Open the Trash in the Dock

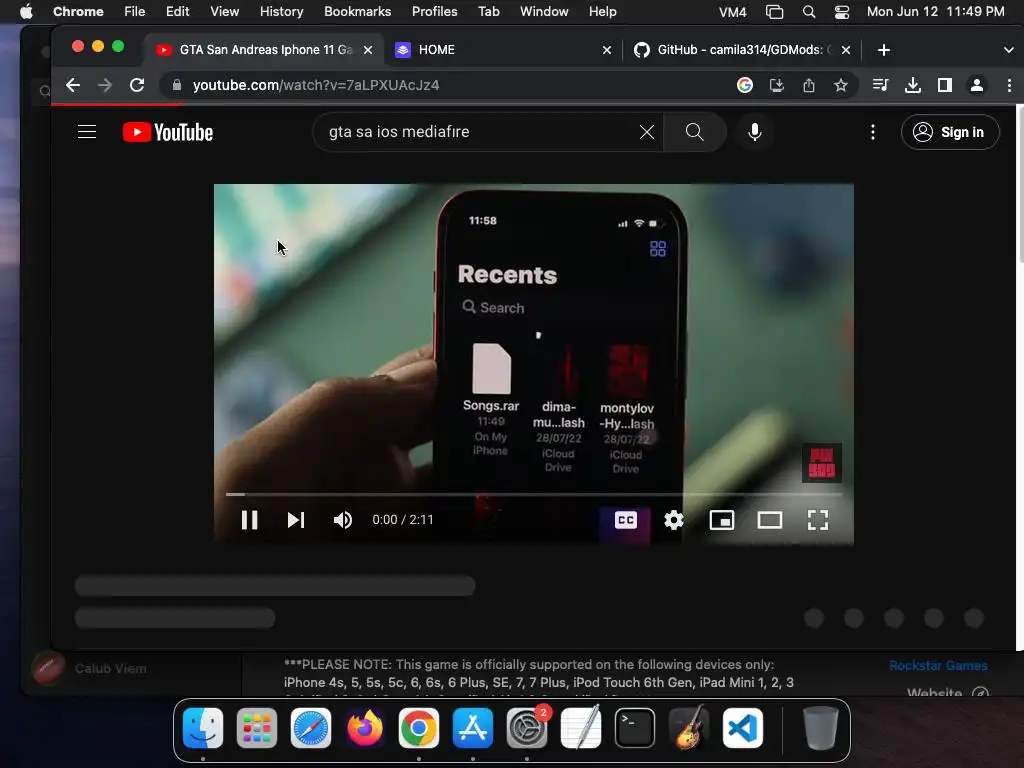820,728
